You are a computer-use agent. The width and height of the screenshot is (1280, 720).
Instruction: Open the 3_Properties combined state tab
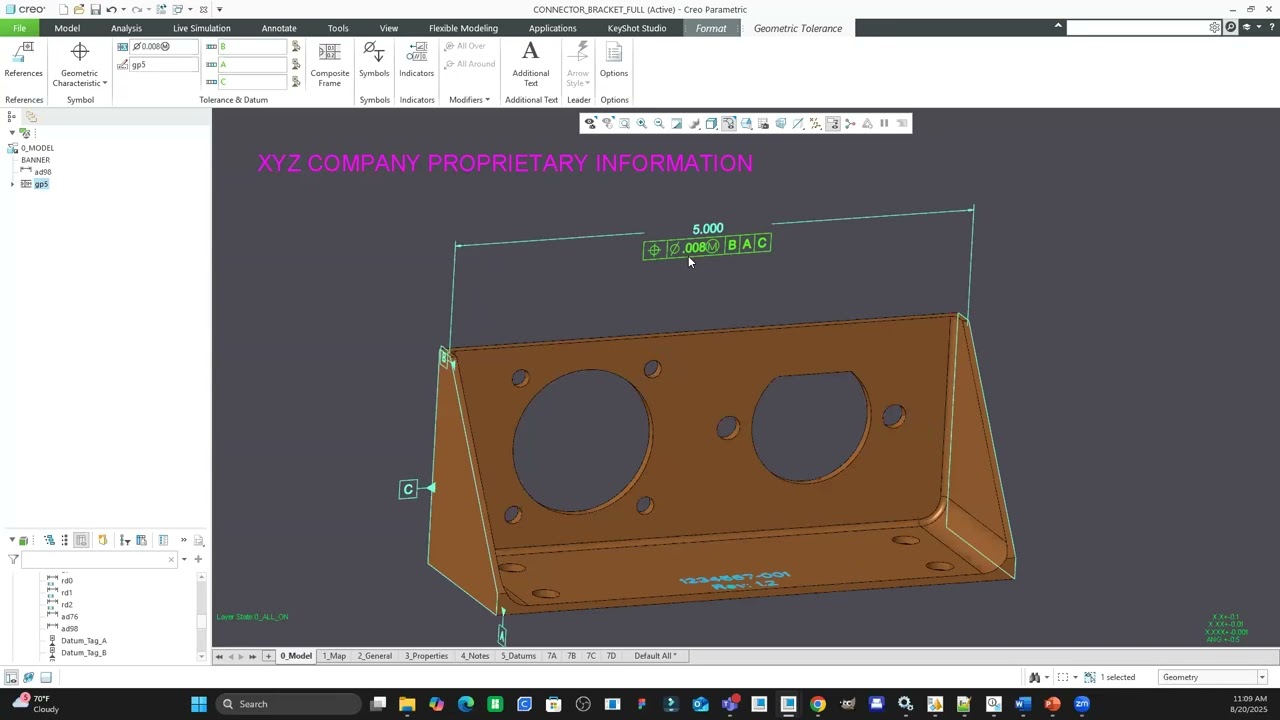(426, 656)
